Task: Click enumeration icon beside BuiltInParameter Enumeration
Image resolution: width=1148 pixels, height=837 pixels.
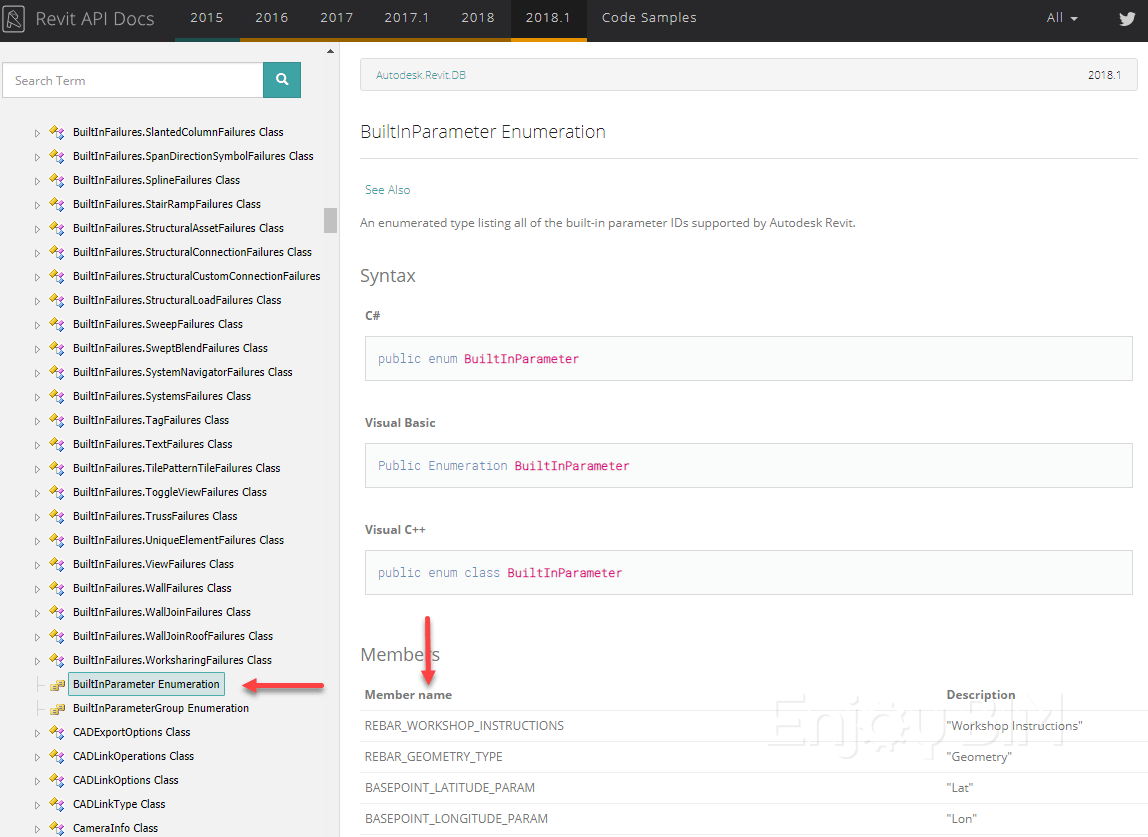Action: click(x=57, y=685)
